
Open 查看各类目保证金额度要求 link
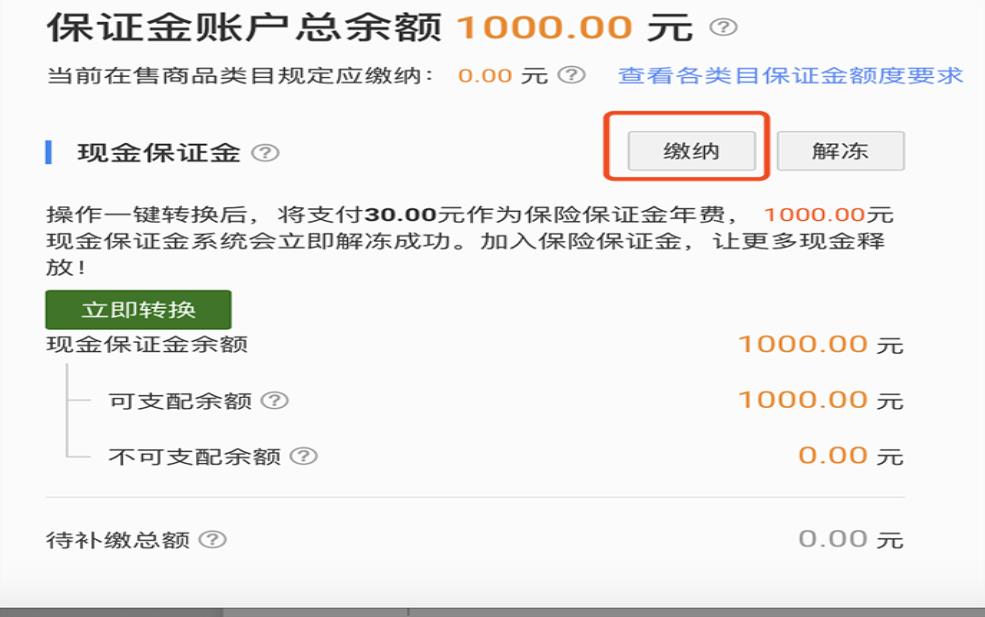[790, 75]
